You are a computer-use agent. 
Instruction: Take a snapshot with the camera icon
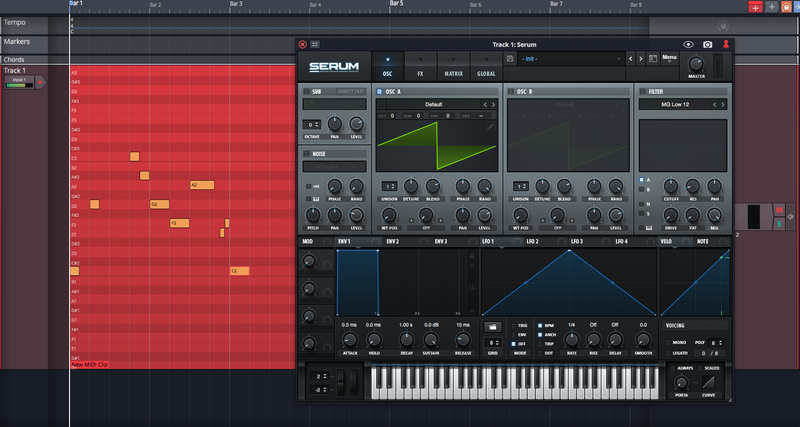pos(707,44)
